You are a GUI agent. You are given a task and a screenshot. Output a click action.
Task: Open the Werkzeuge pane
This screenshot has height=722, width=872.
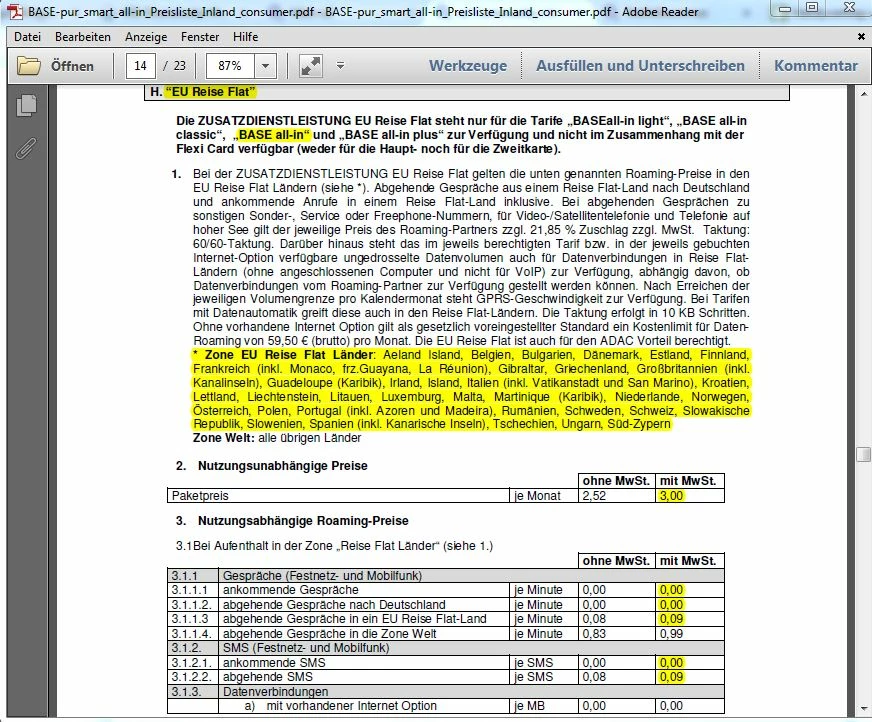(x=468, y=66)
